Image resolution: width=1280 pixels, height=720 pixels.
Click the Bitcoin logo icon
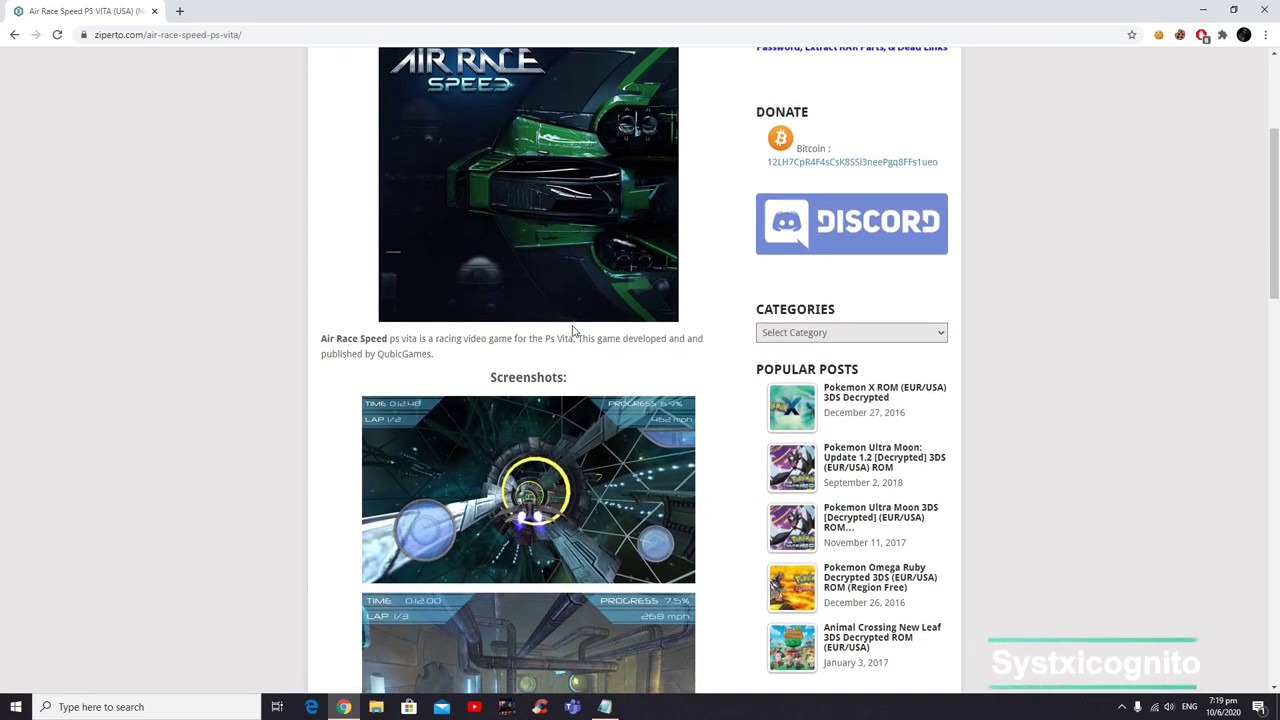(x=780, y=138)
